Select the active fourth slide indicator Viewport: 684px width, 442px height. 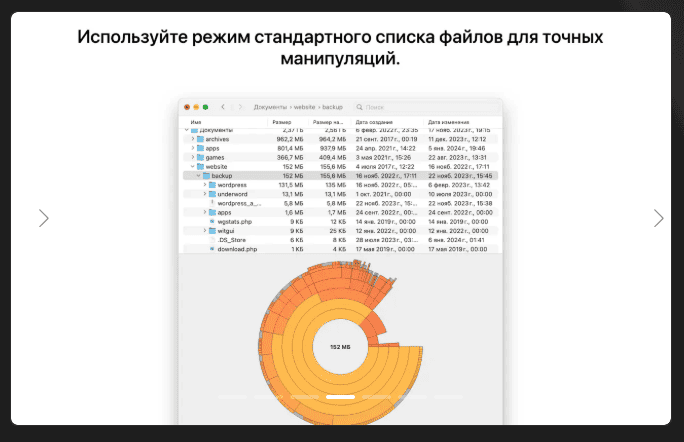pyautogui.click(x=340, y=397)
